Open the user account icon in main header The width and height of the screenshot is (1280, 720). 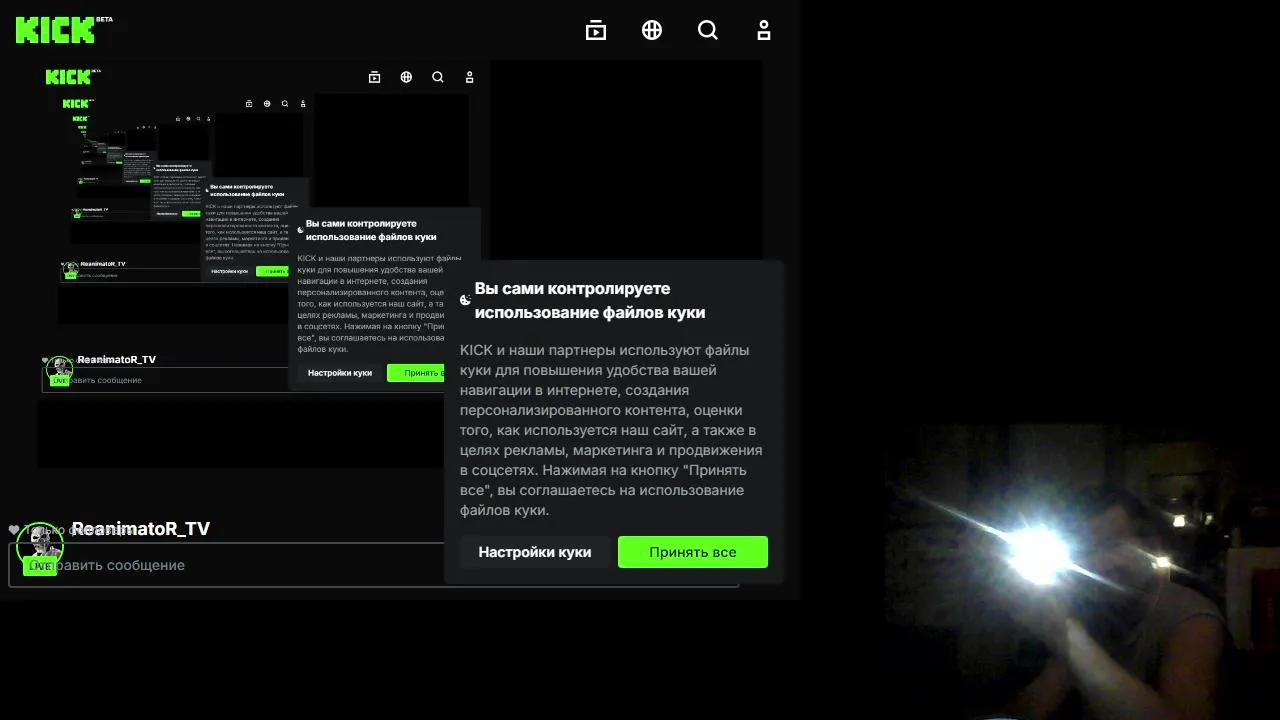click(x=764, y=30)
